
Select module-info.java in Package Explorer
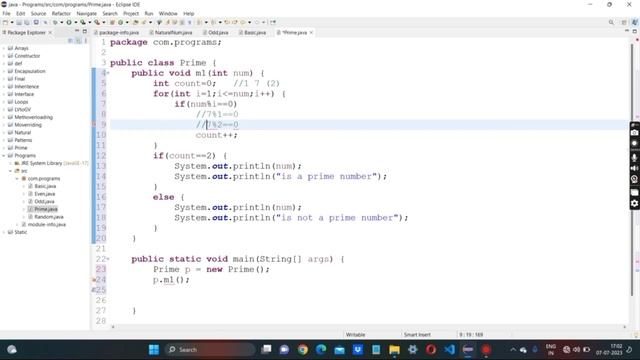(x=44, y=225)
